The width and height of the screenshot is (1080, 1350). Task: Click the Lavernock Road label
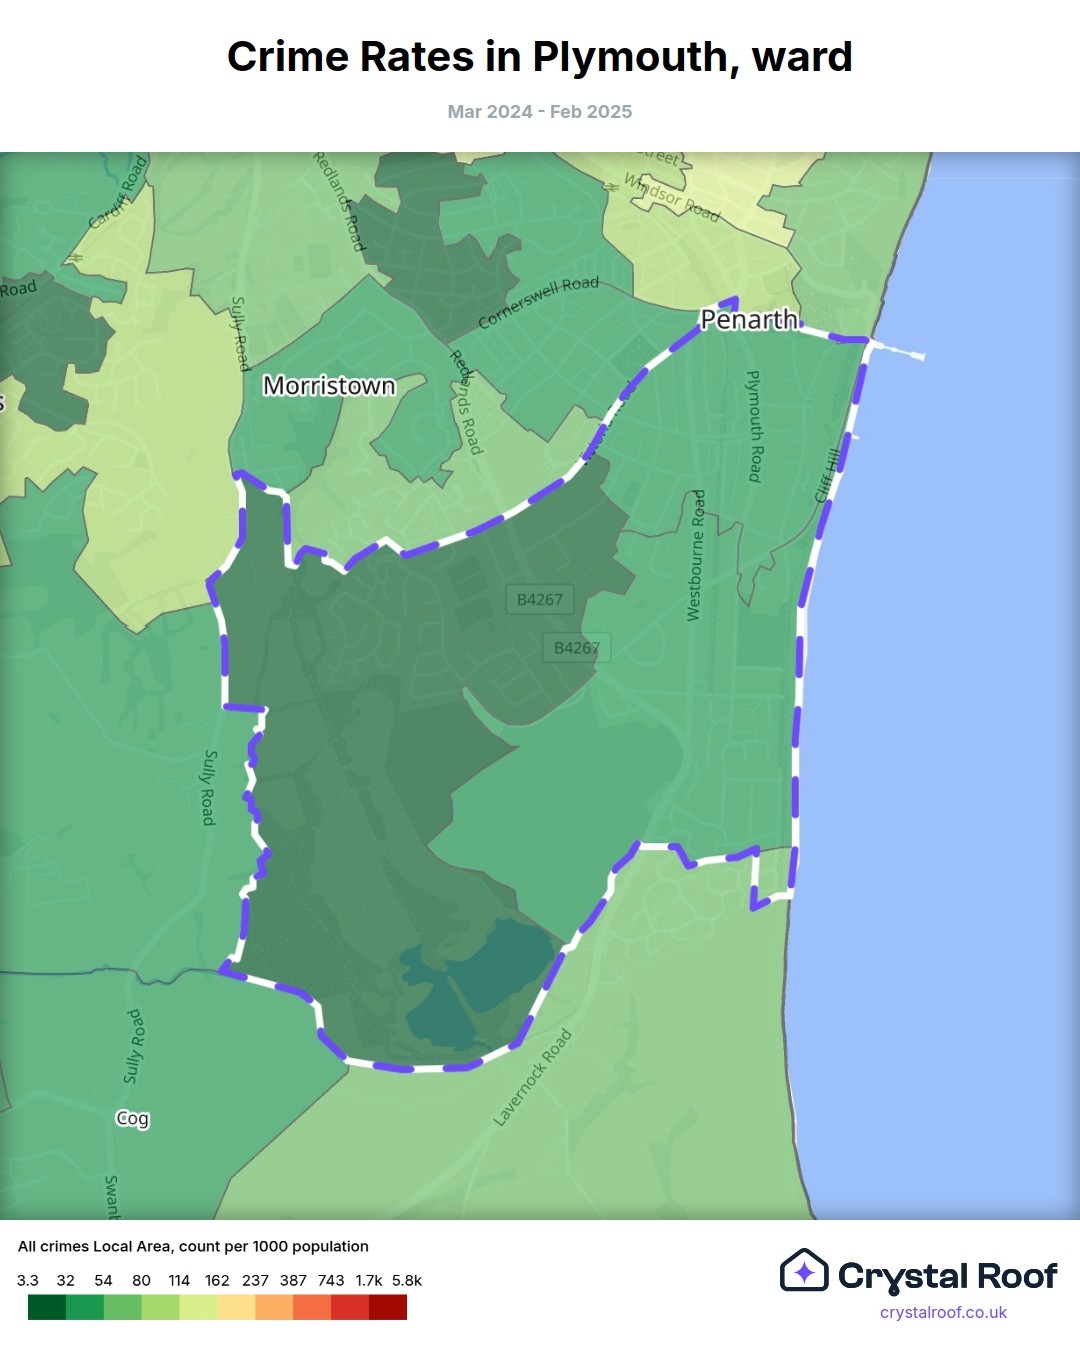click(x=533, y=1077)
